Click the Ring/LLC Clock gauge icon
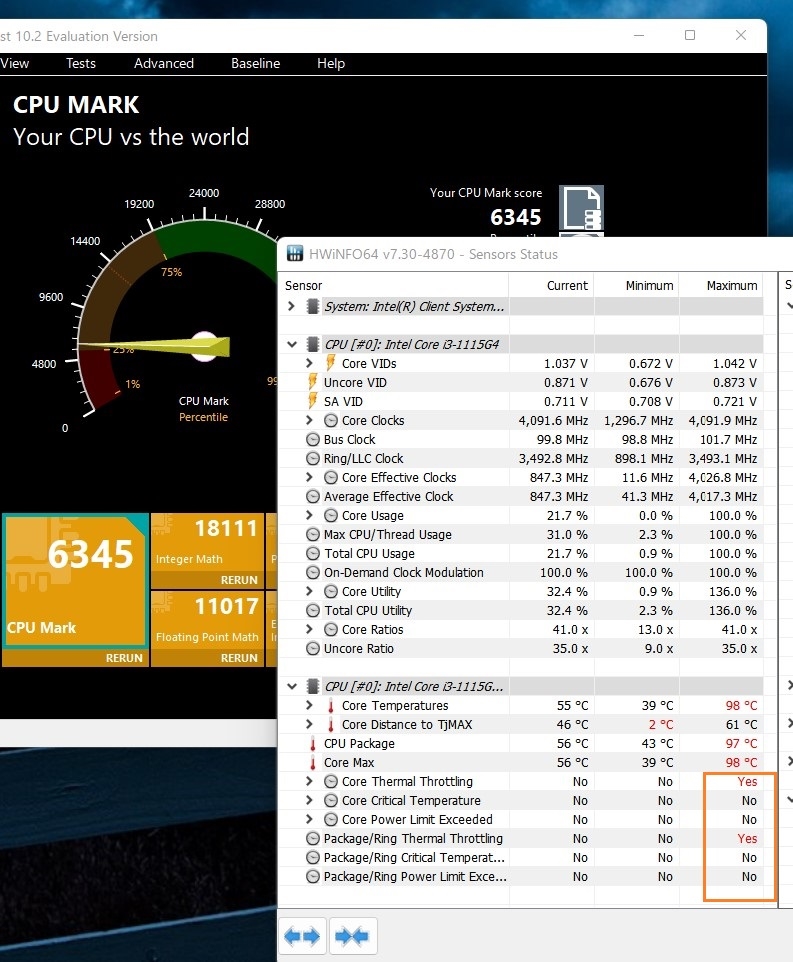 coord(313,458)
